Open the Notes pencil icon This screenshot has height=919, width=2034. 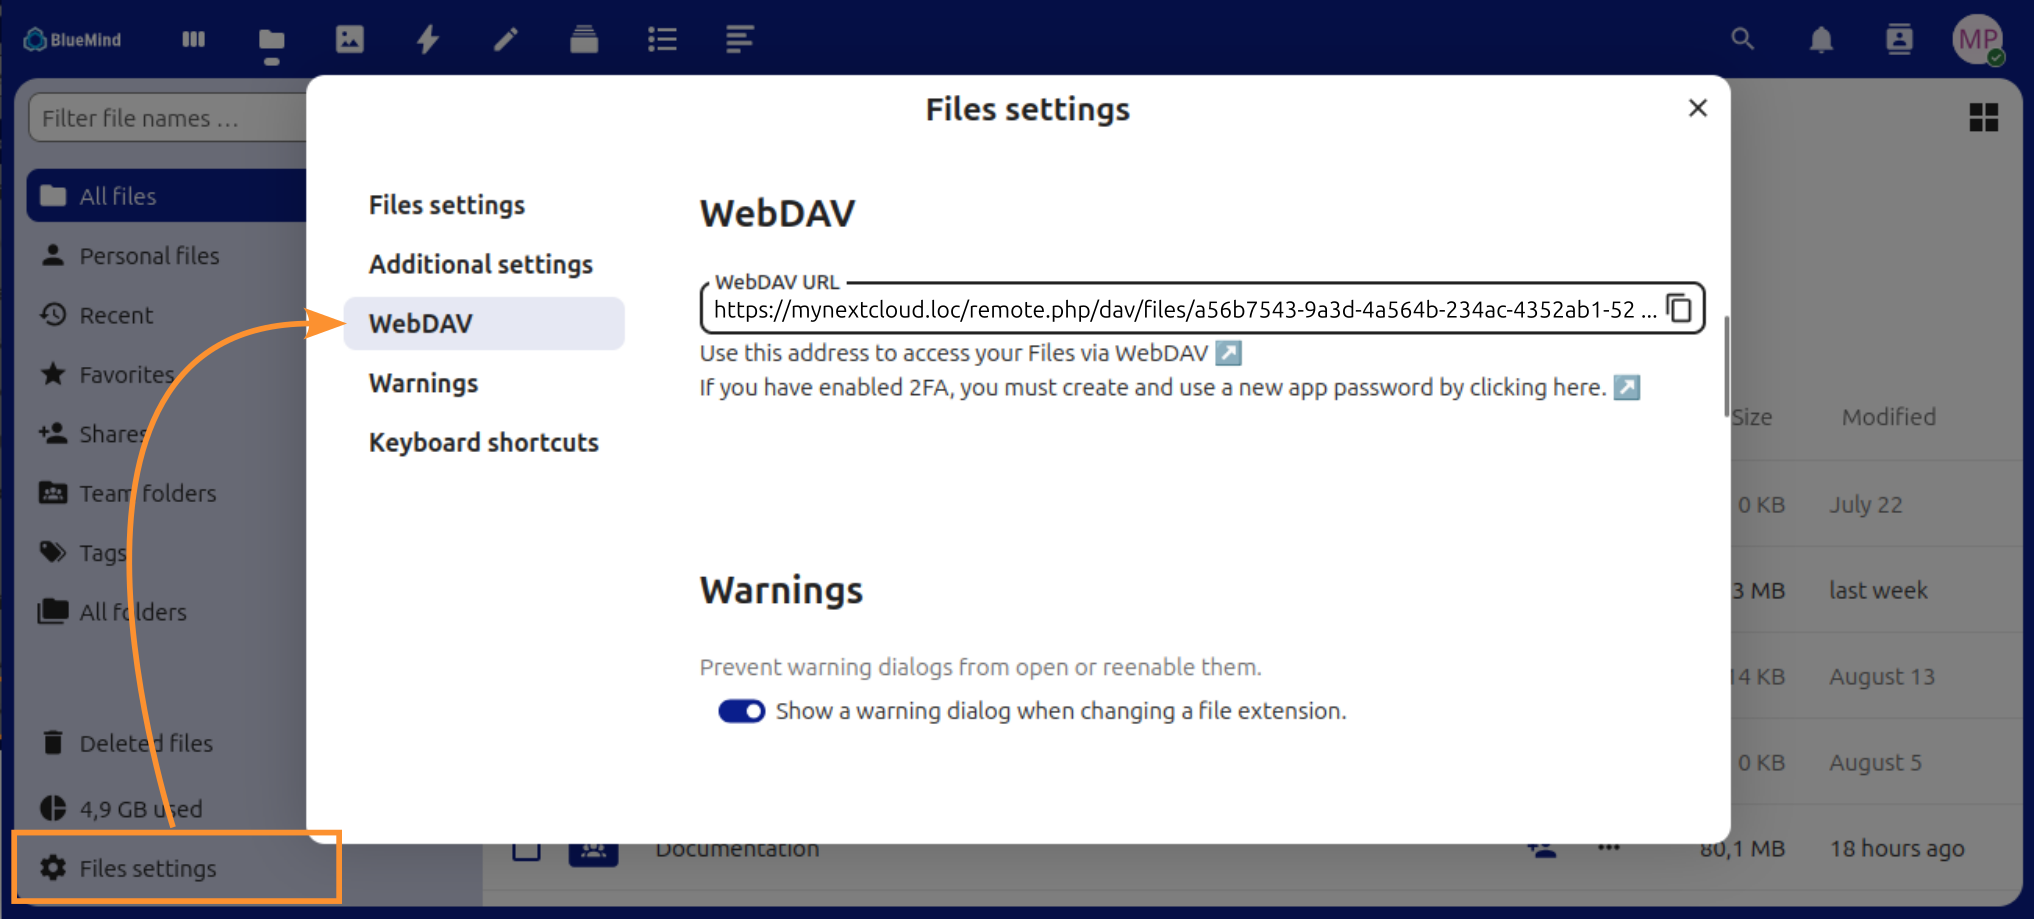click(506, 40)
